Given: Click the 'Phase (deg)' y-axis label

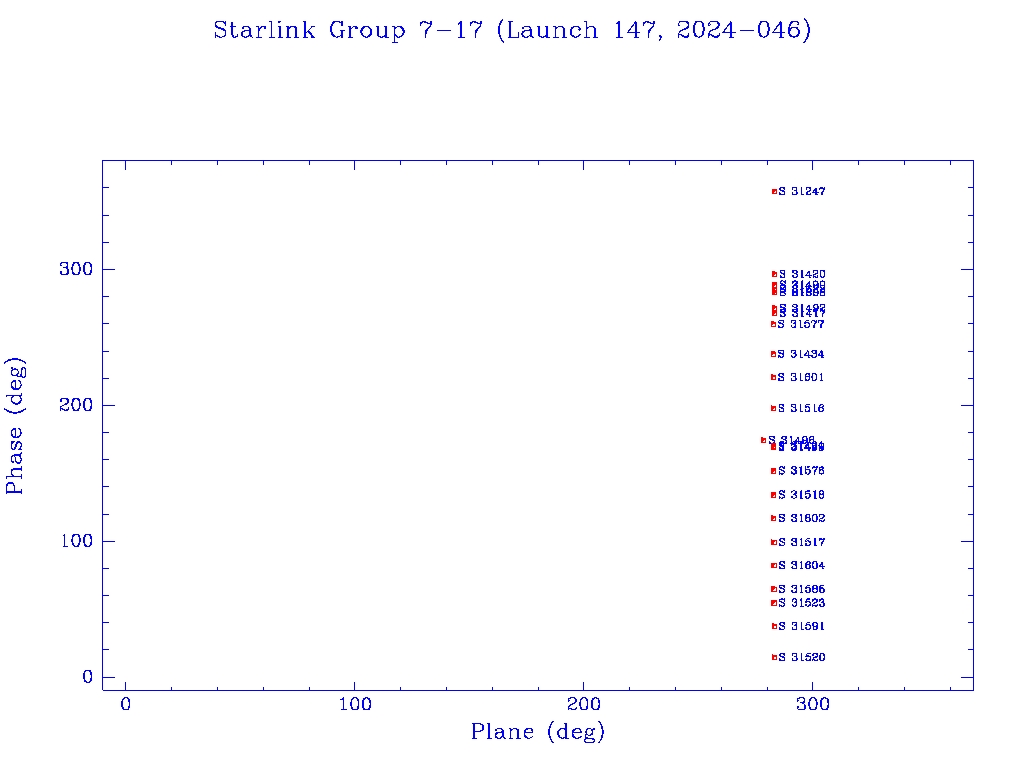Looking at the screenshot, I should (14, 426).
